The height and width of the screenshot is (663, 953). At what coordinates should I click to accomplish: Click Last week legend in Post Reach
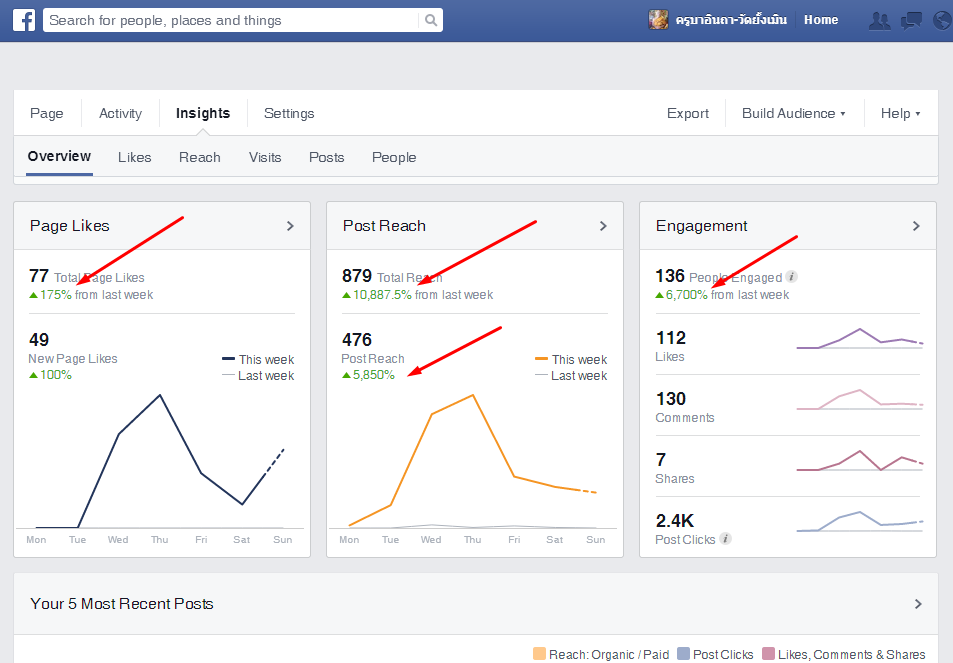tap(571, 376)
